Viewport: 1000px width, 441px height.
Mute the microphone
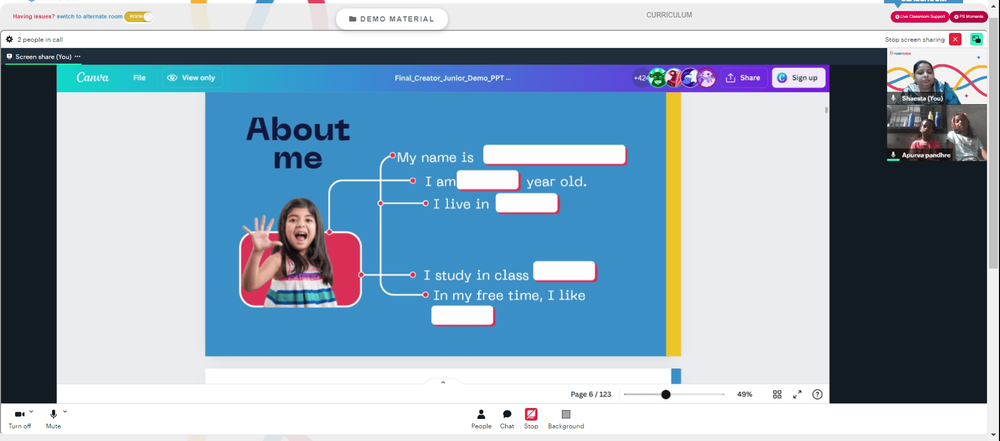coord(53,419)
